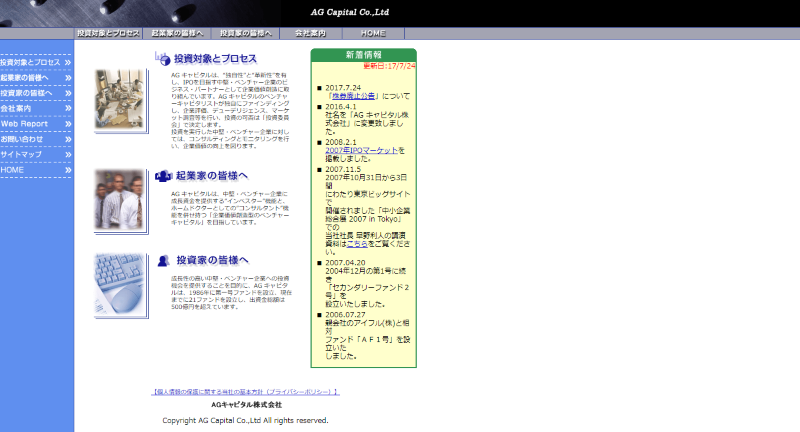The width and height of the screenshot is (800, 432).
Task: Click chevron arrows beside sidebar サイトマップ
Action: tap(68, 155)
